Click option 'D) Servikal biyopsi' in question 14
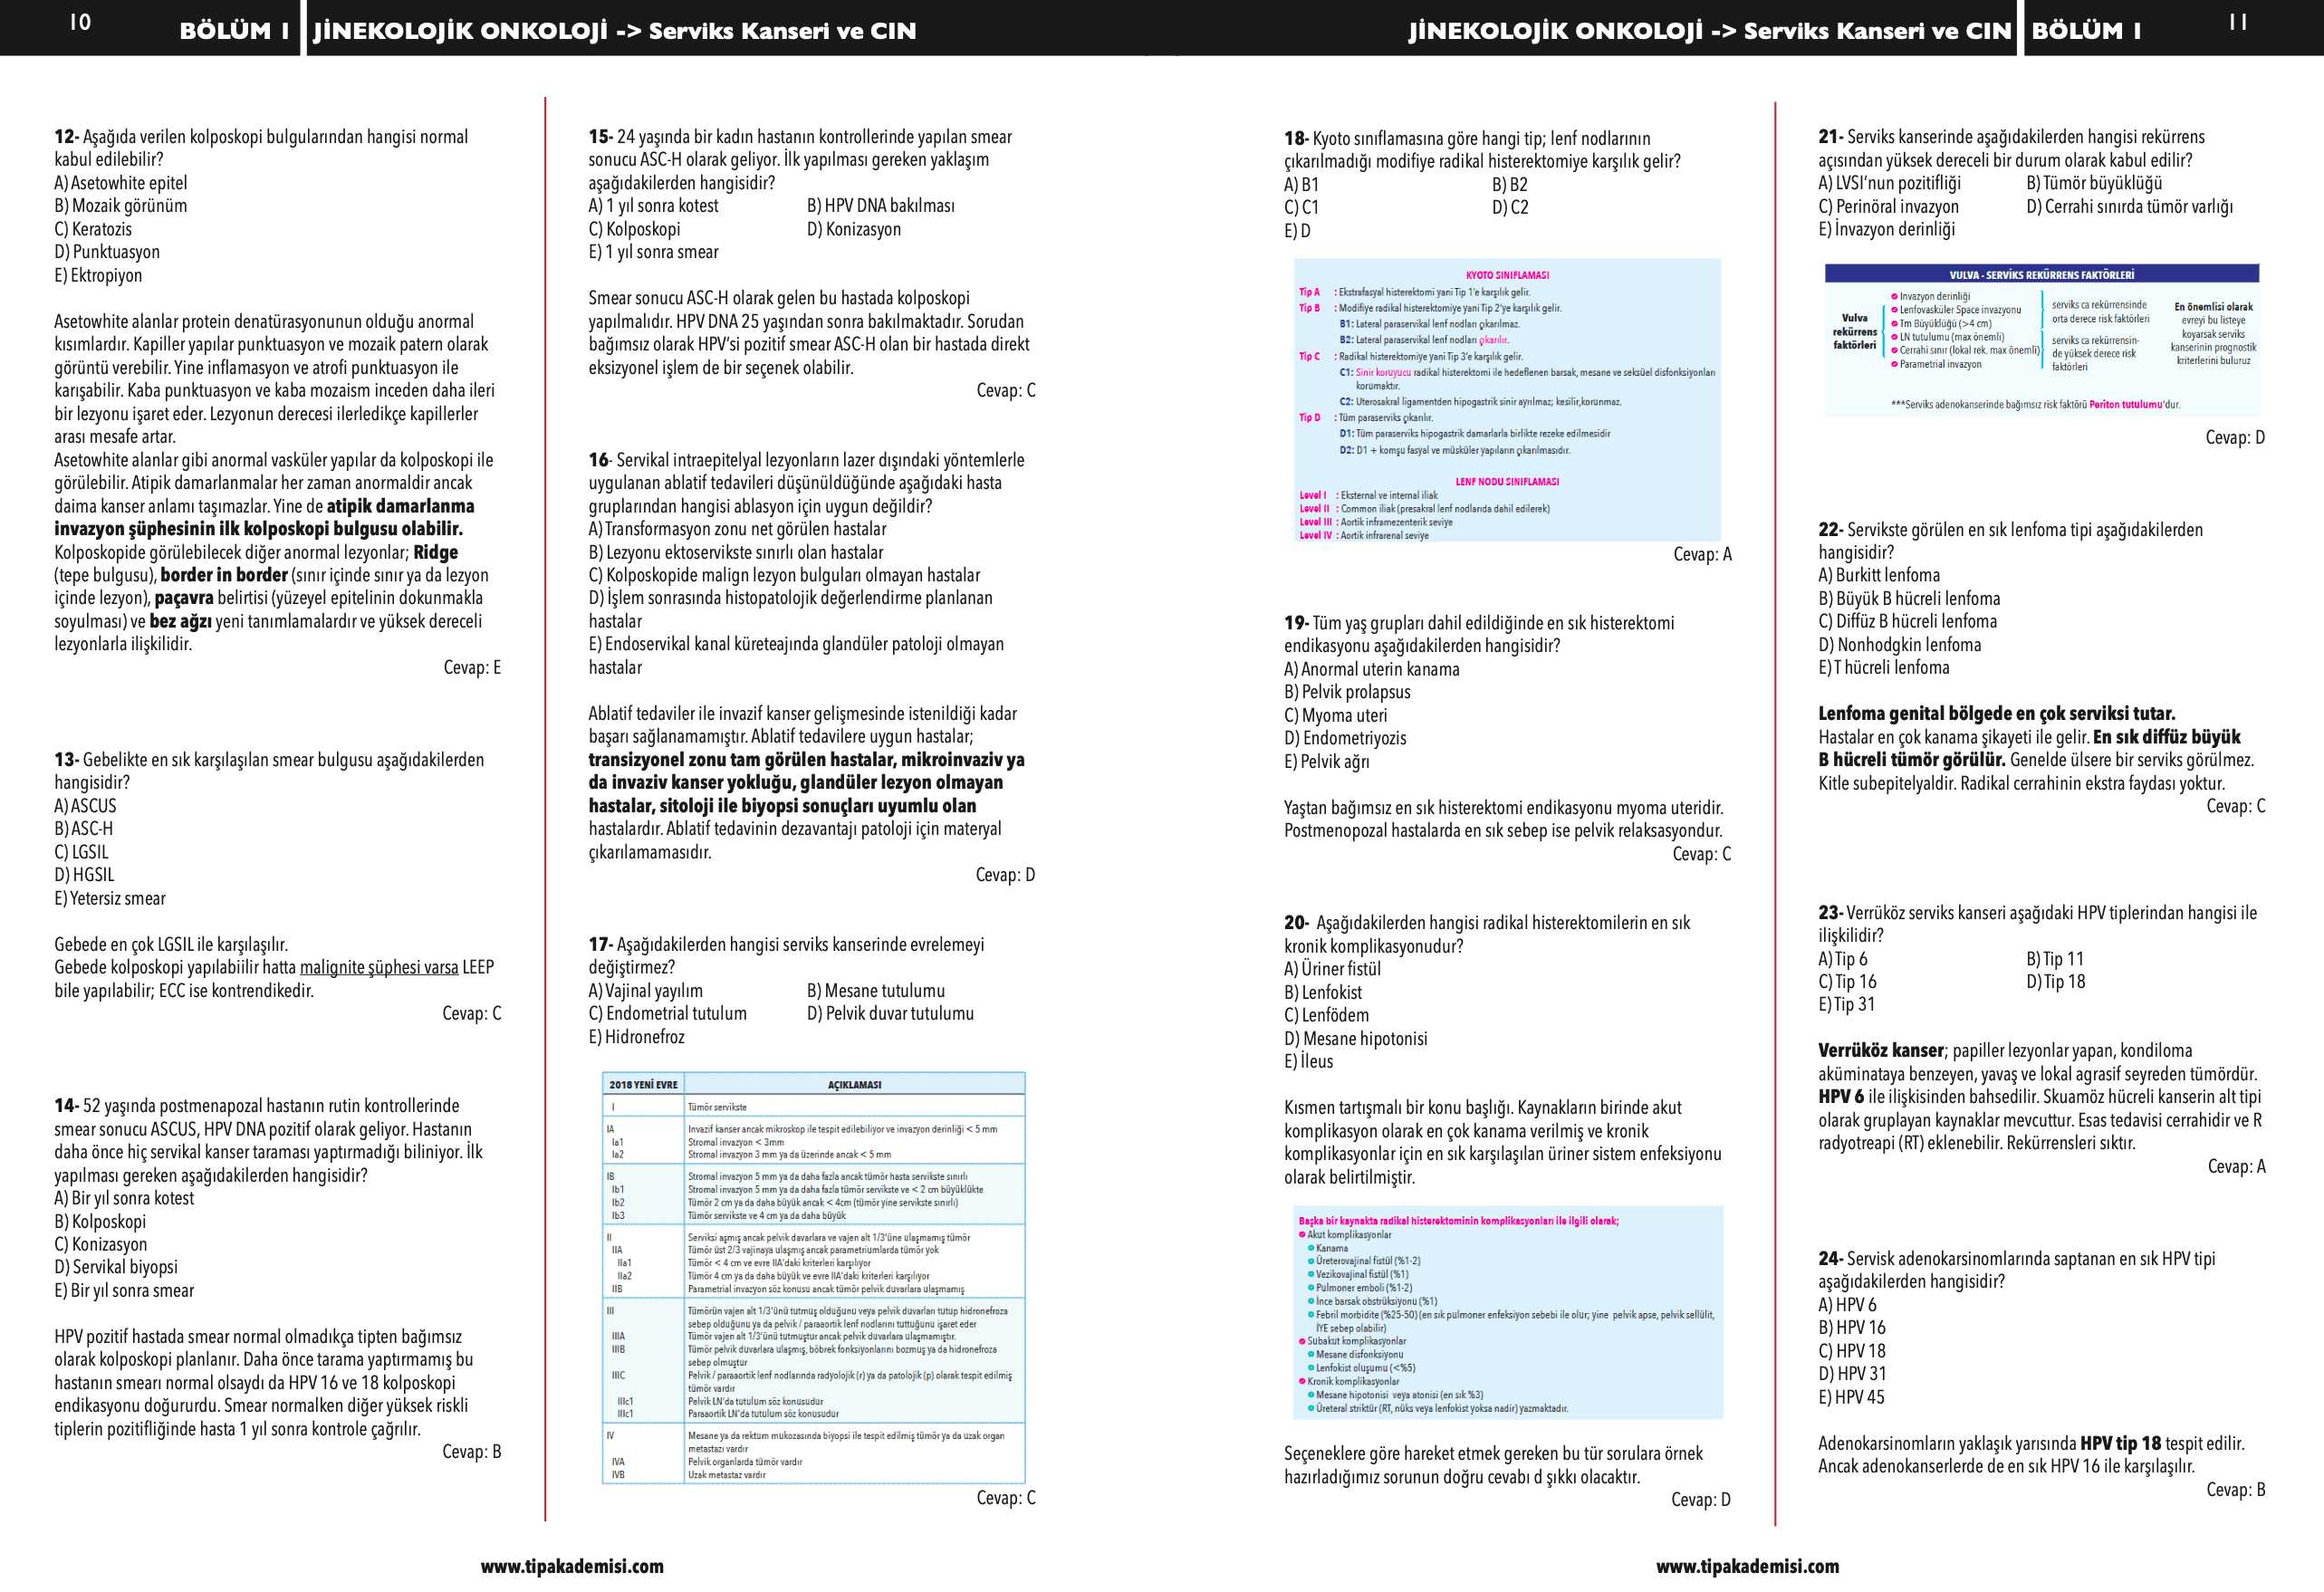The height and width of the screenshot is (1592, 2324). [116, 1267]
